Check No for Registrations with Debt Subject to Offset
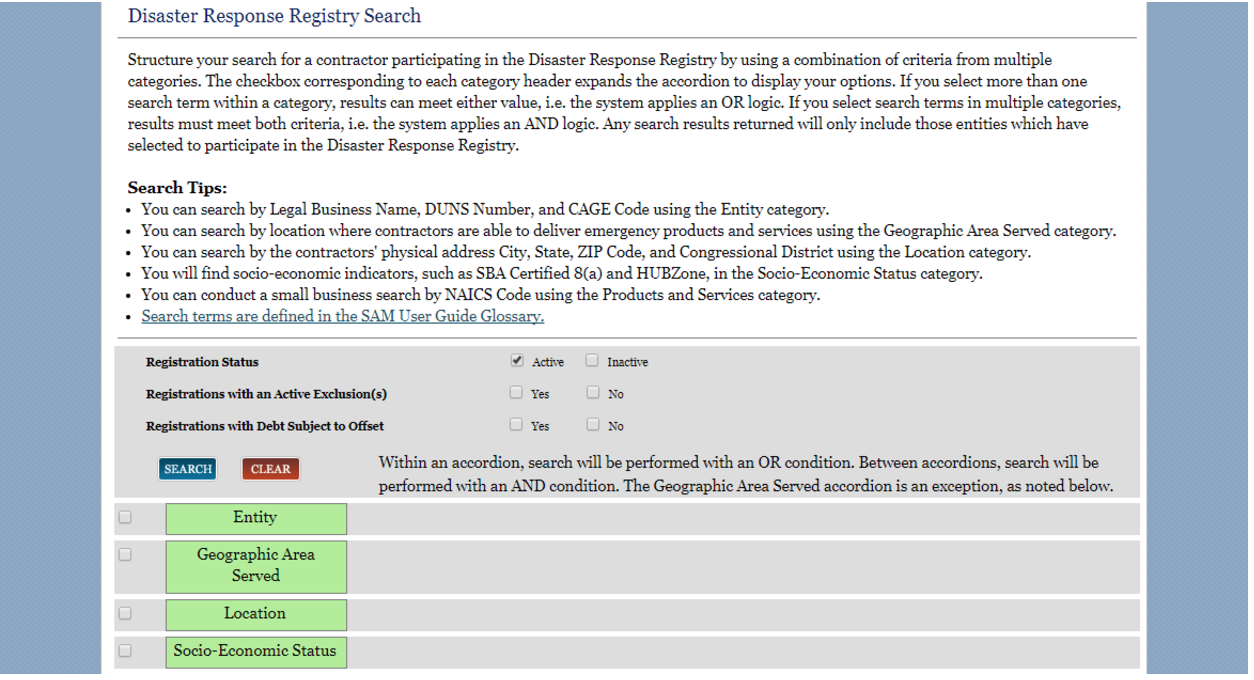The height and width of the screenshot is (680, 1254). [592, 424]
